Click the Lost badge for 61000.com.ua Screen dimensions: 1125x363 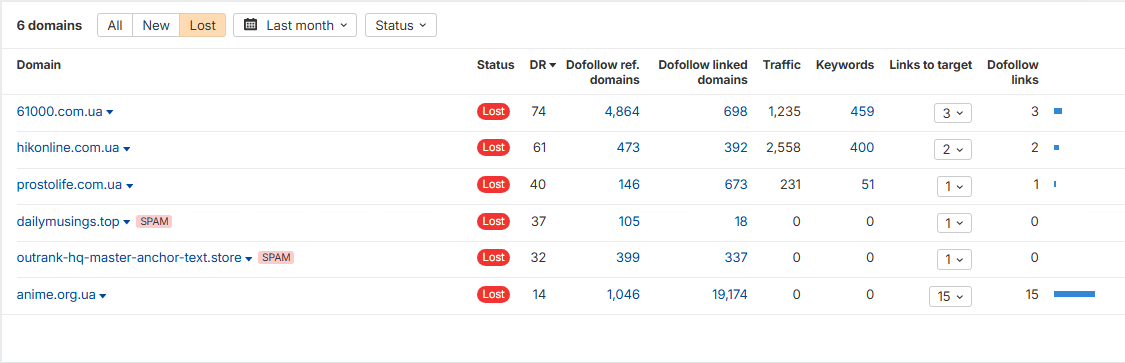pos(494,111)
